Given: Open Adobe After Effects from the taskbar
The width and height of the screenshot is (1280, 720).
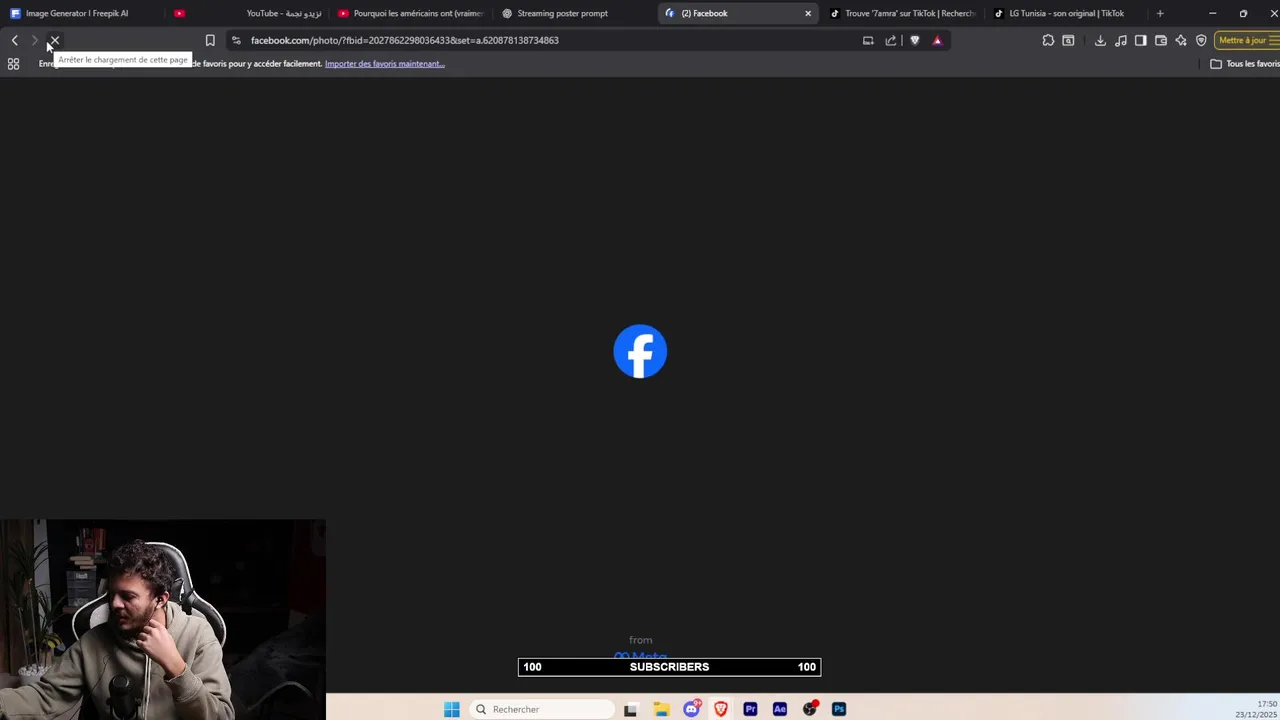Looking at the screenshot, I should [x=780, y=709].
